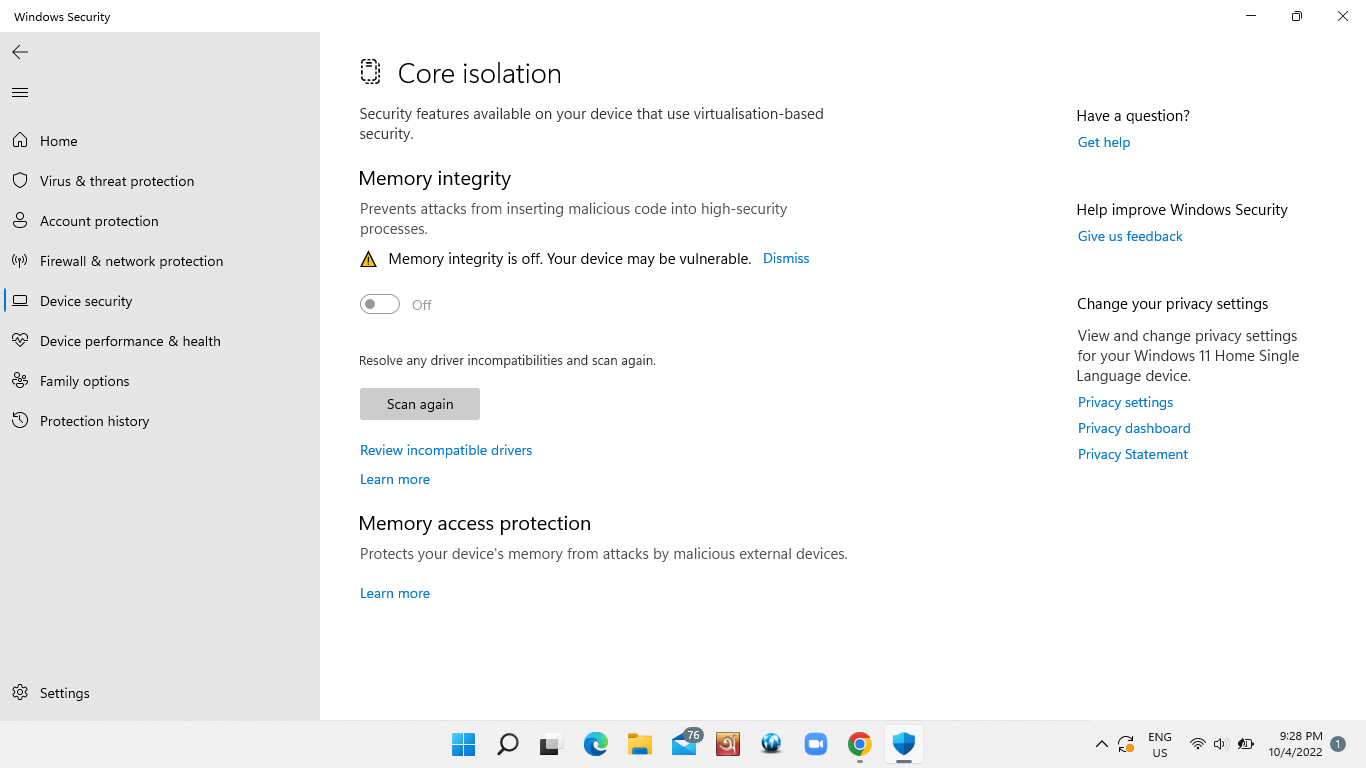View Protection history via its clock icon
This screenshot has height=768, width=1366.
[21, 421]
